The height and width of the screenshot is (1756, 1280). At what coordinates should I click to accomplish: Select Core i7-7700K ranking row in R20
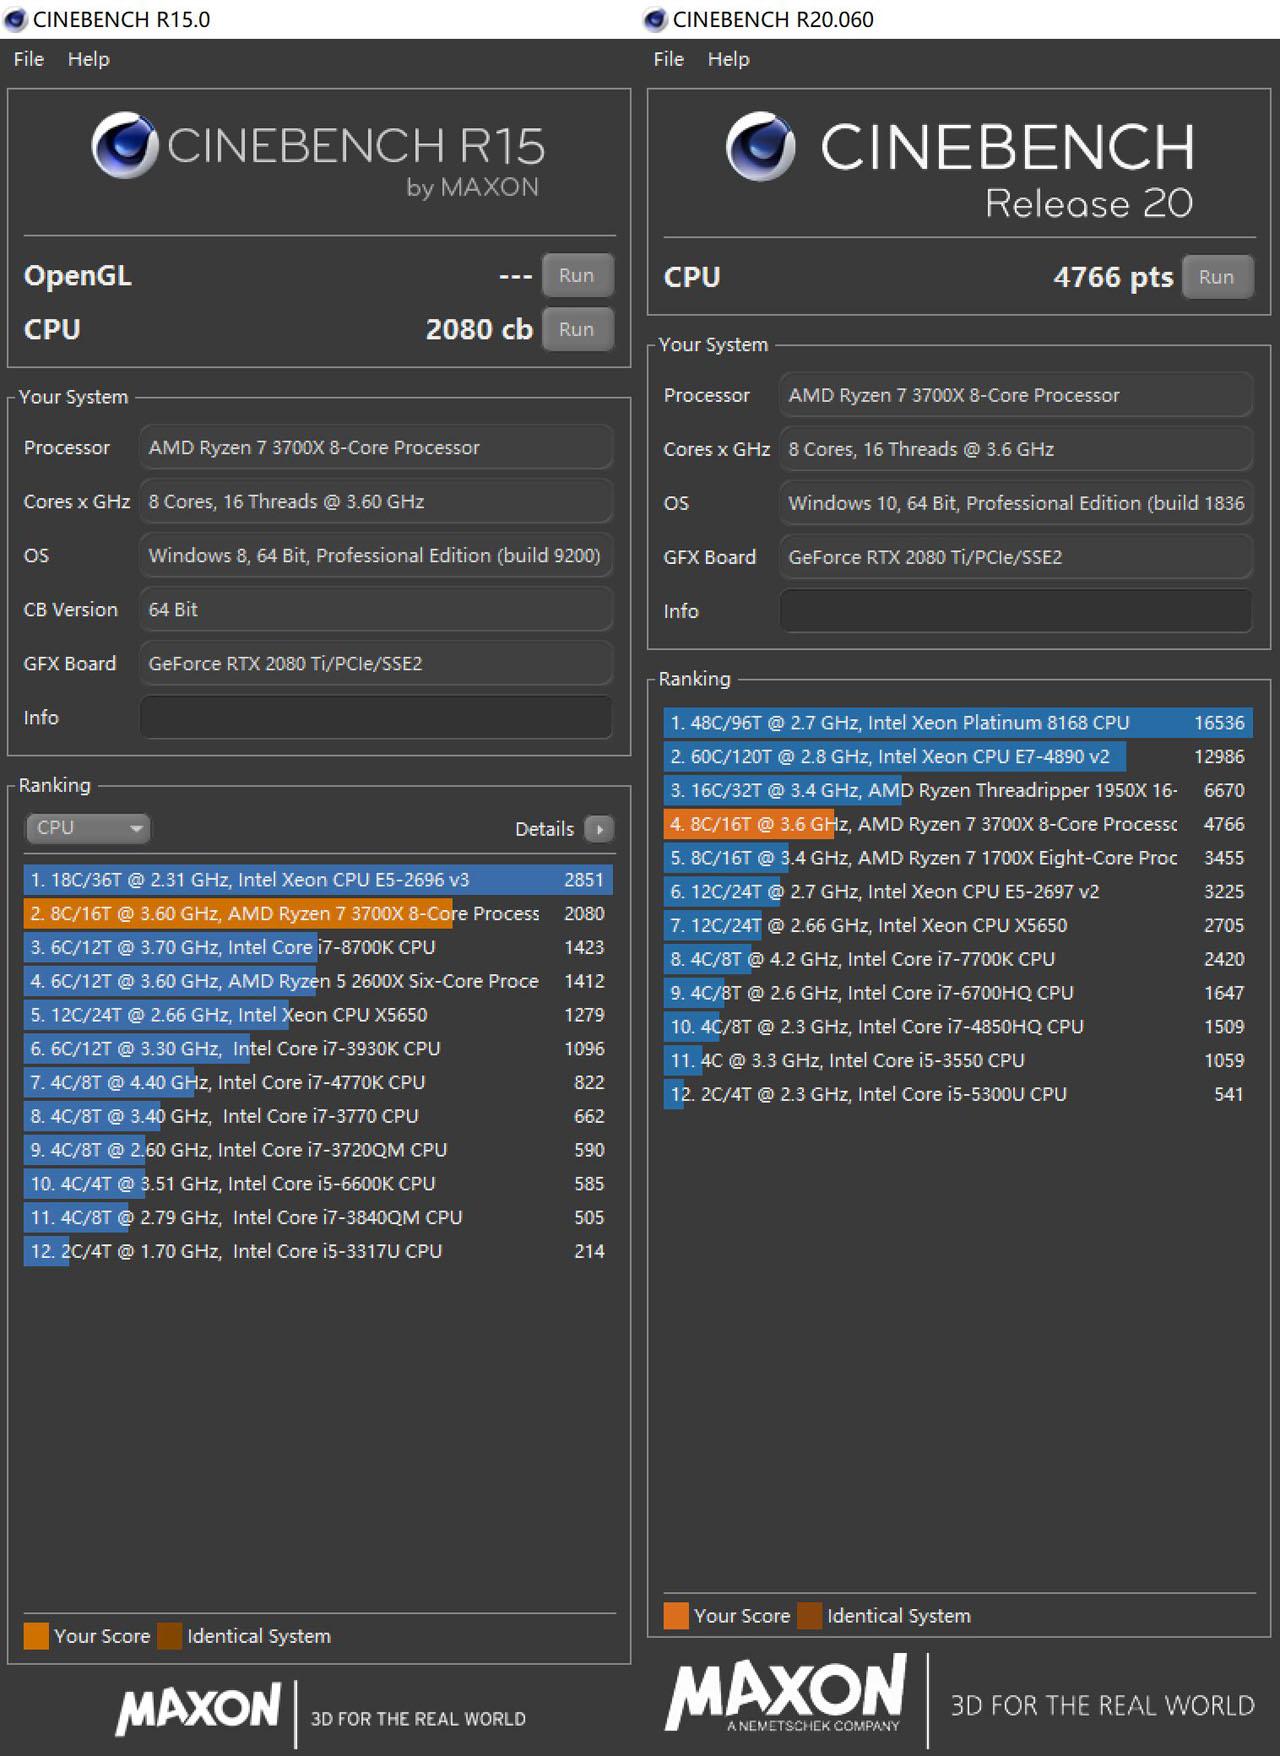point(958,959)
